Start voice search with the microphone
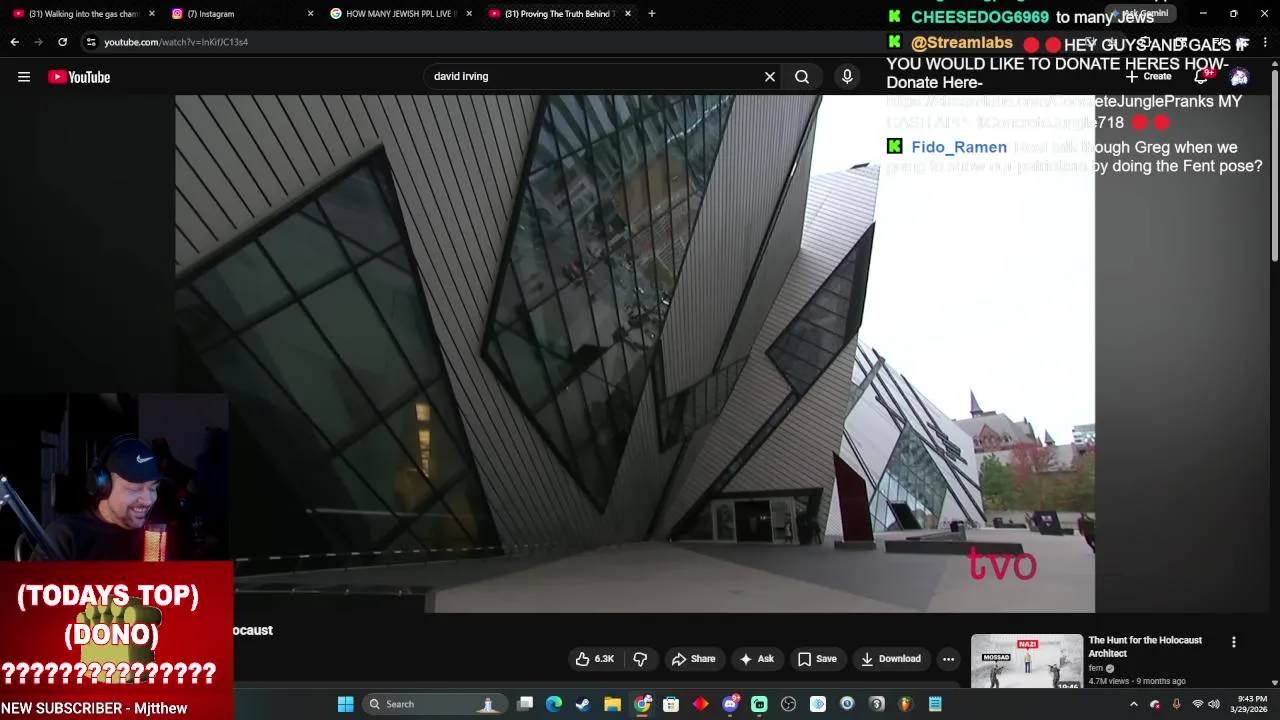1280x720 pixels. point(847,76)
